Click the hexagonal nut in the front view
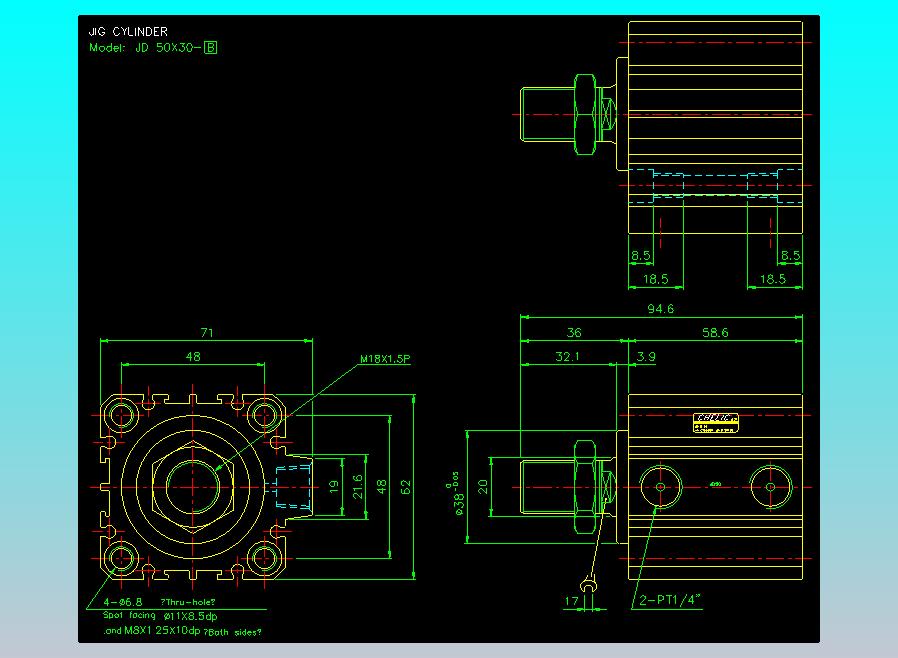The width and height of the screenshot is (898, 658). (192, 487)
